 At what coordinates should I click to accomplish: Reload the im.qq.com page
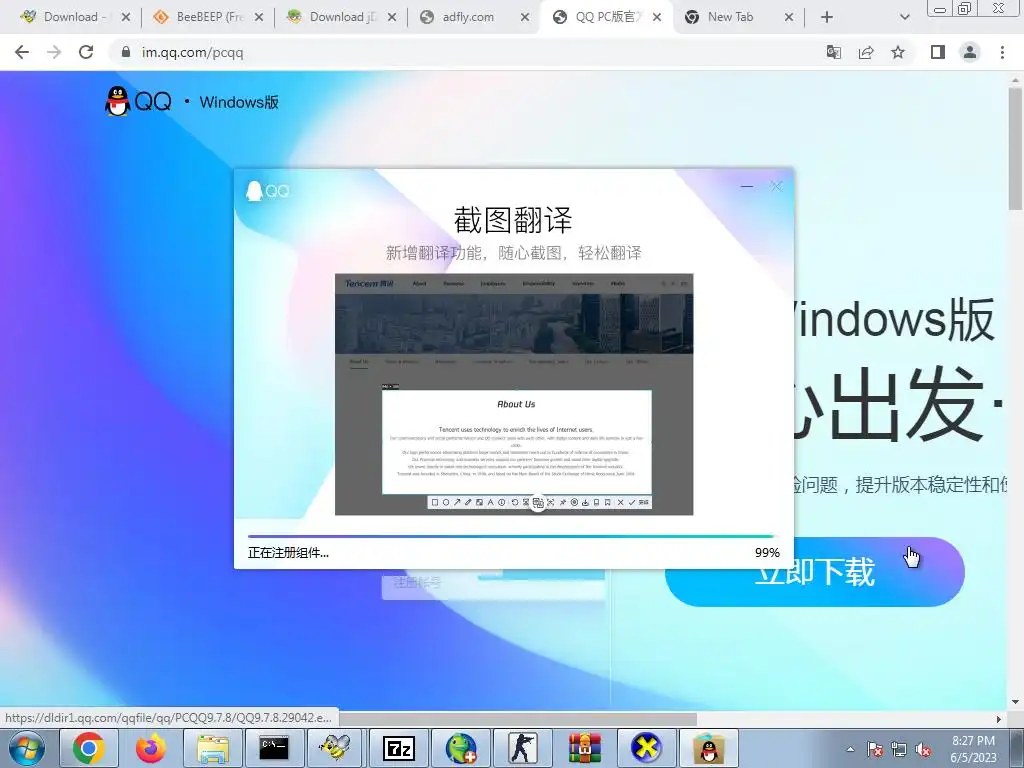click(x=86, y=52)
